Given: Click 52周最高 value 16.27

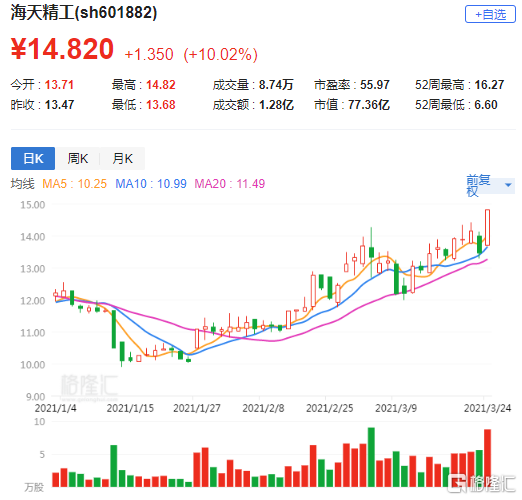Looking at the screenshot, I should 489,85.
